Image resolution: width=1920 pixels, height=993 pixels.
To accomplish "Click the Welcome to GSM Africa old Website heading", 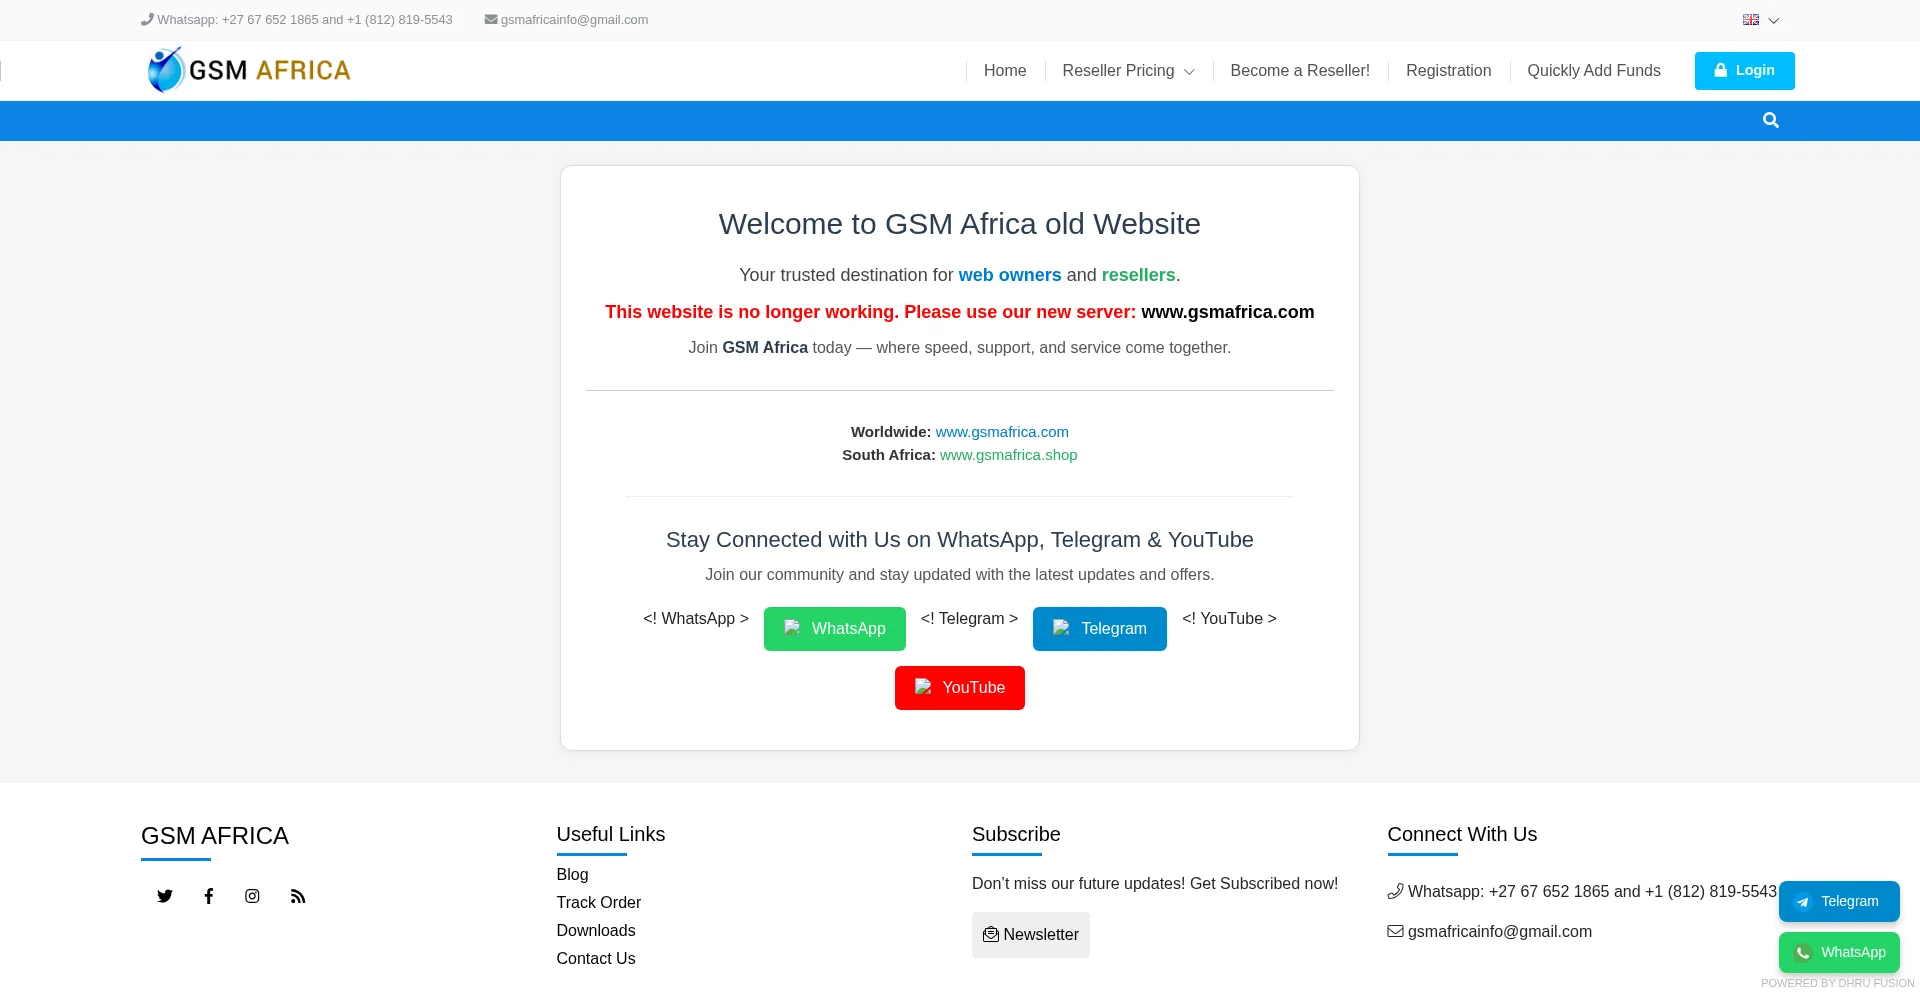I will (x=959, y=224).
